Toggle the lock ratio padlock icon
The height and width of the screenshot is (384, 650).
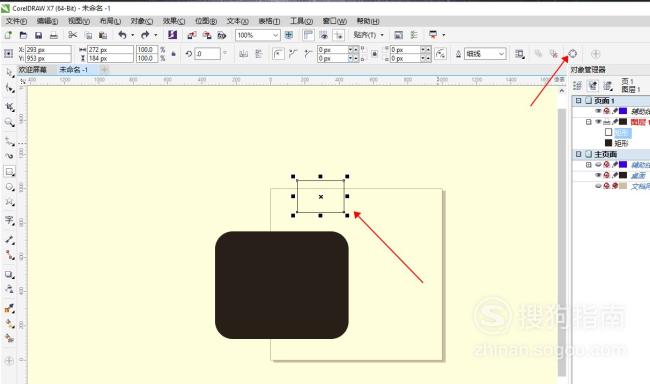pos(174,54)
